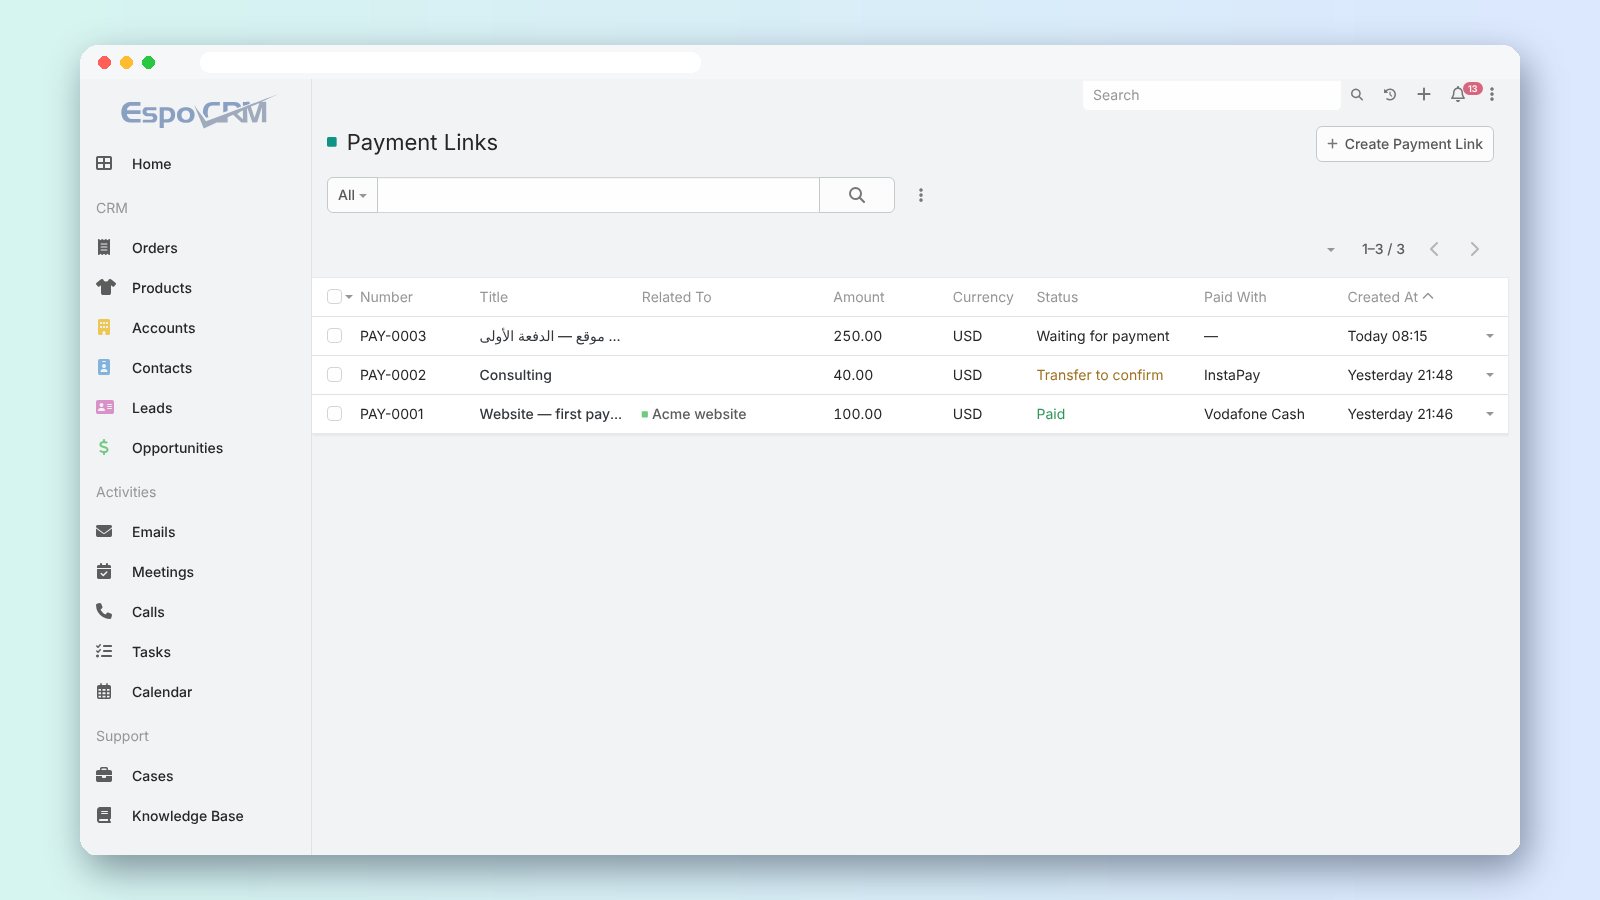1600x900 pixels.
Task: Tick the checkbox for PAY-0003
Action: 335,336
